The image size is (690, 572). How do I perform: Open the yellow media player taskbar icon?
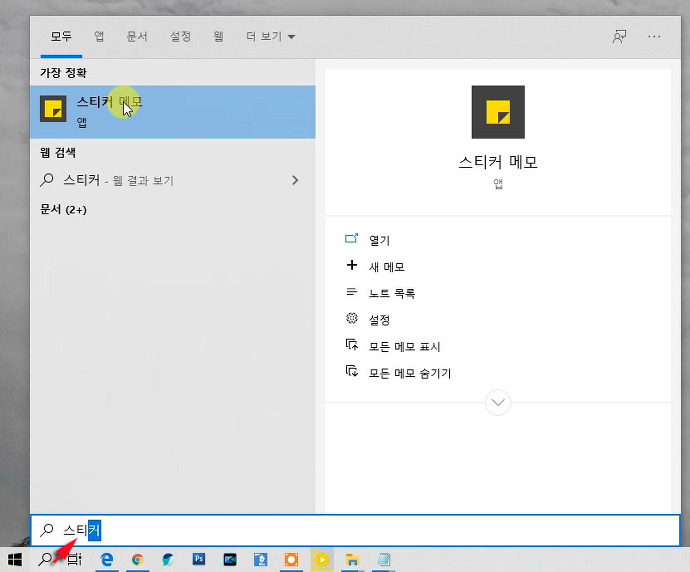tap(322, 560)
